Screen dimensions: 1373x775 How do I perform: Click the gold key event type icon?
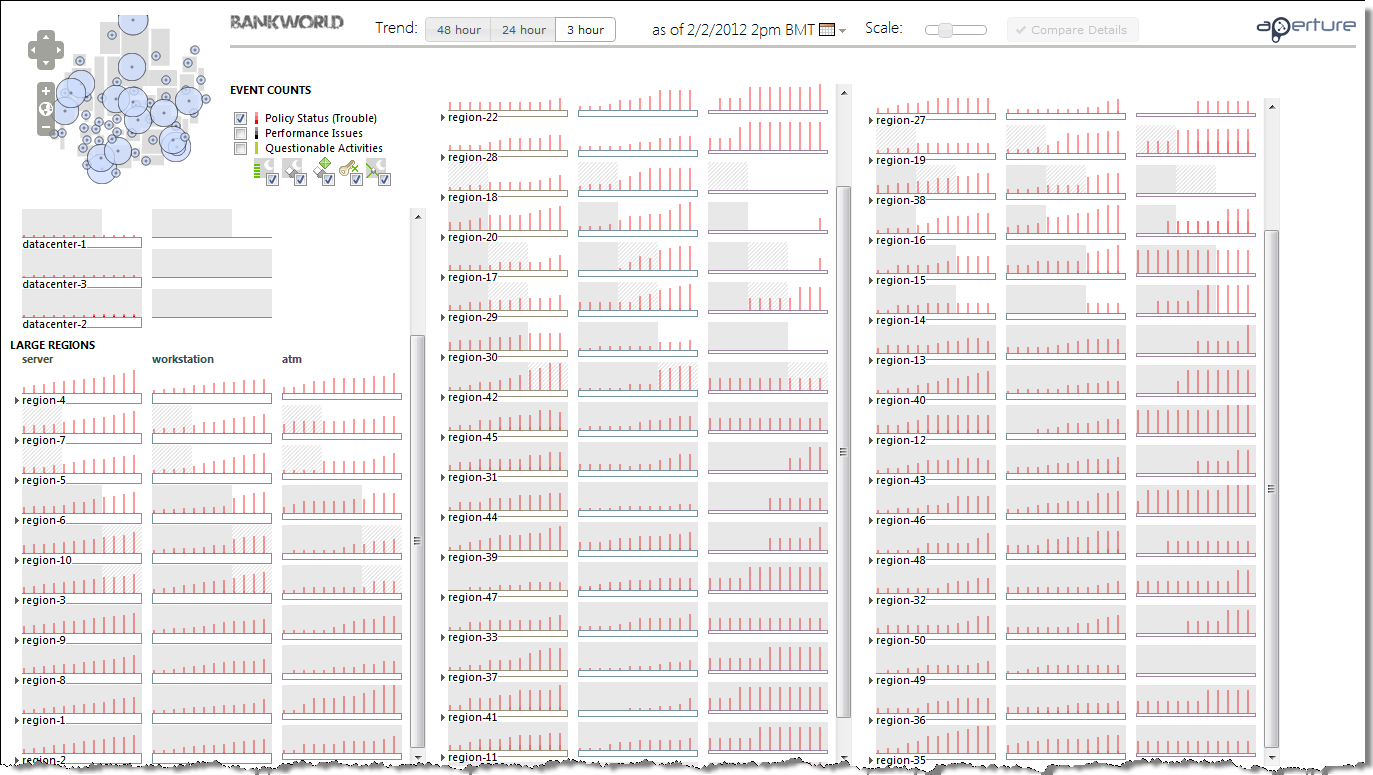click(x=346, y=168)
